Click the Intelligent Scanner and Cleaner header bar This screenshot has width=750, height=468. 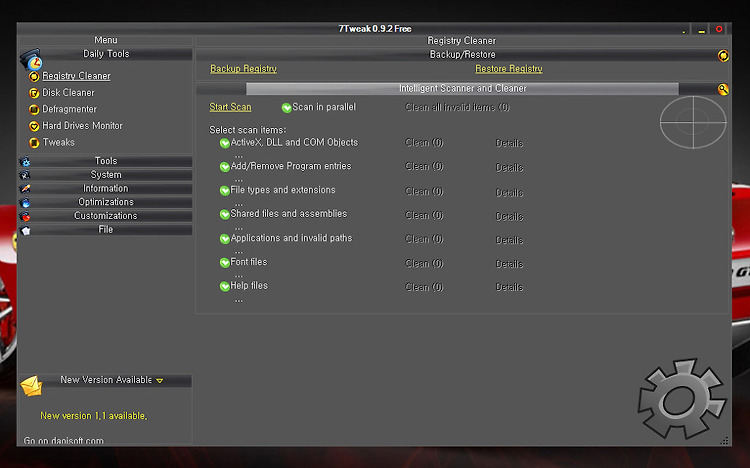(462, 89)
